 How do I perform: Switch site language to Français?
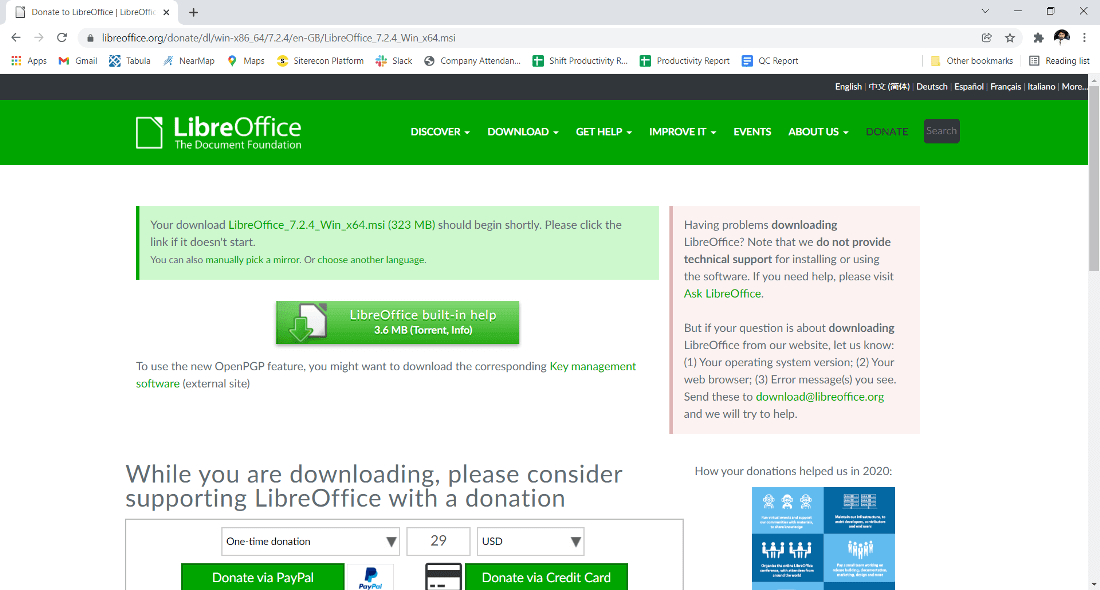pos(1005,87)
